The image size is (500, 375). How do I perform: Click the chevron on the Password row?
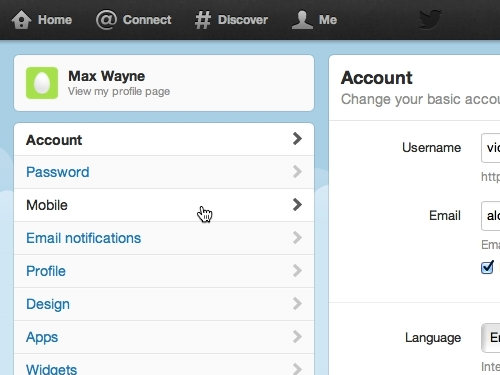point(297,172)
